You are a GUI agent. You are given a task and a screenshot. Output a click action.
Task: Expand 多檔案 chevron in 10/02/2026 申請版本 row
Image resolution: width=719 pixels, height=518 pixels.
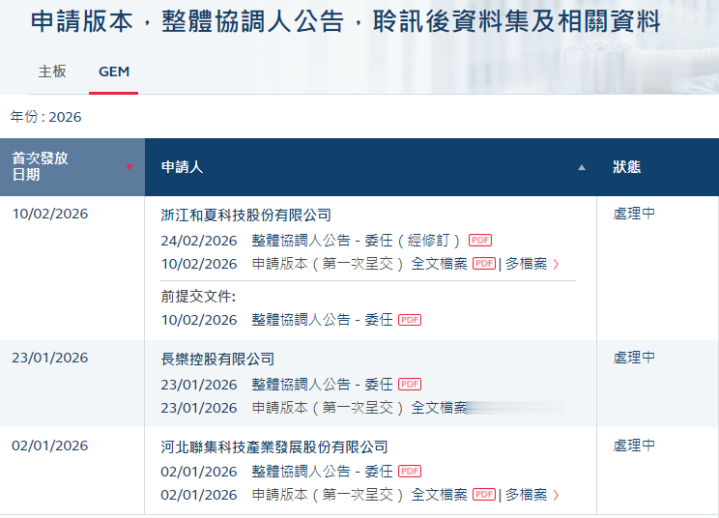556,264
